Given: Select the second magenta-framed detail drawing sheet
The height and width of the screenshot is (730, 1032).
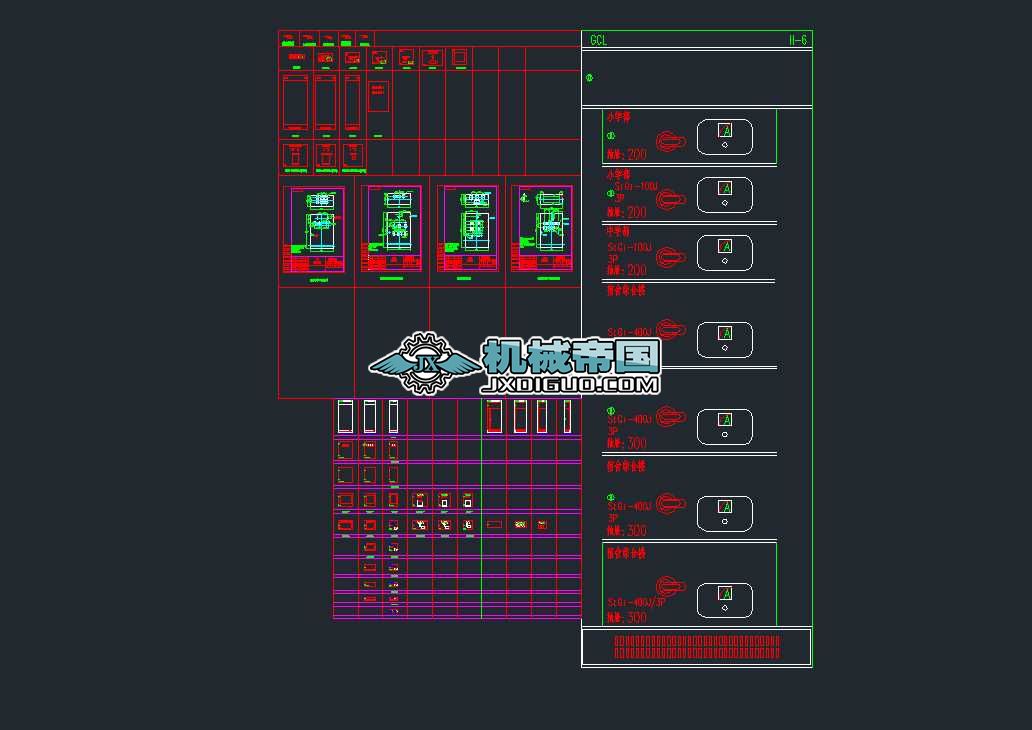Looking at the screenshot, I should pyautogui.click(x=391, y=228).
